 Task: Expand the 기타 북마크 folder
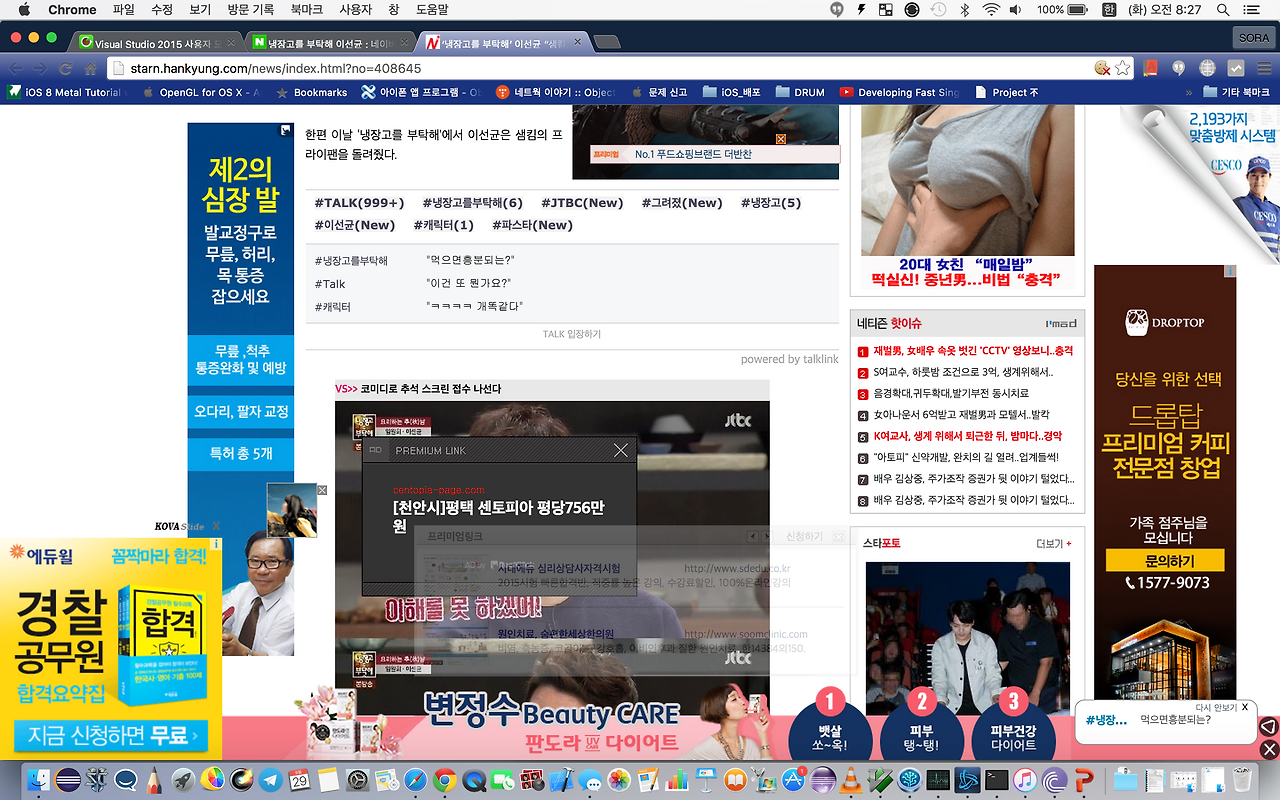1236,92
